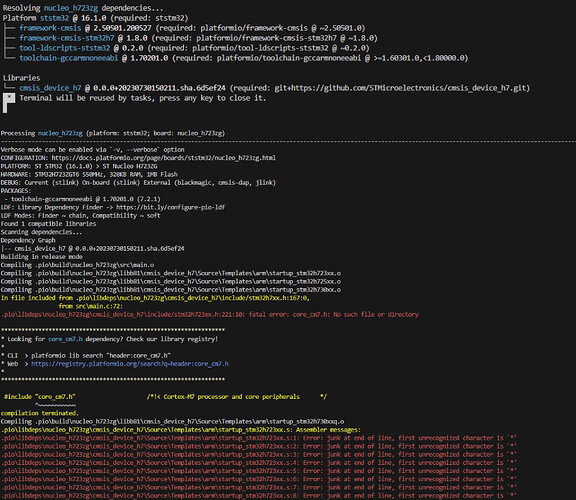Open the bit.ly/configure-pio-ldf link

pyautogui.click(x=170, y=207)
